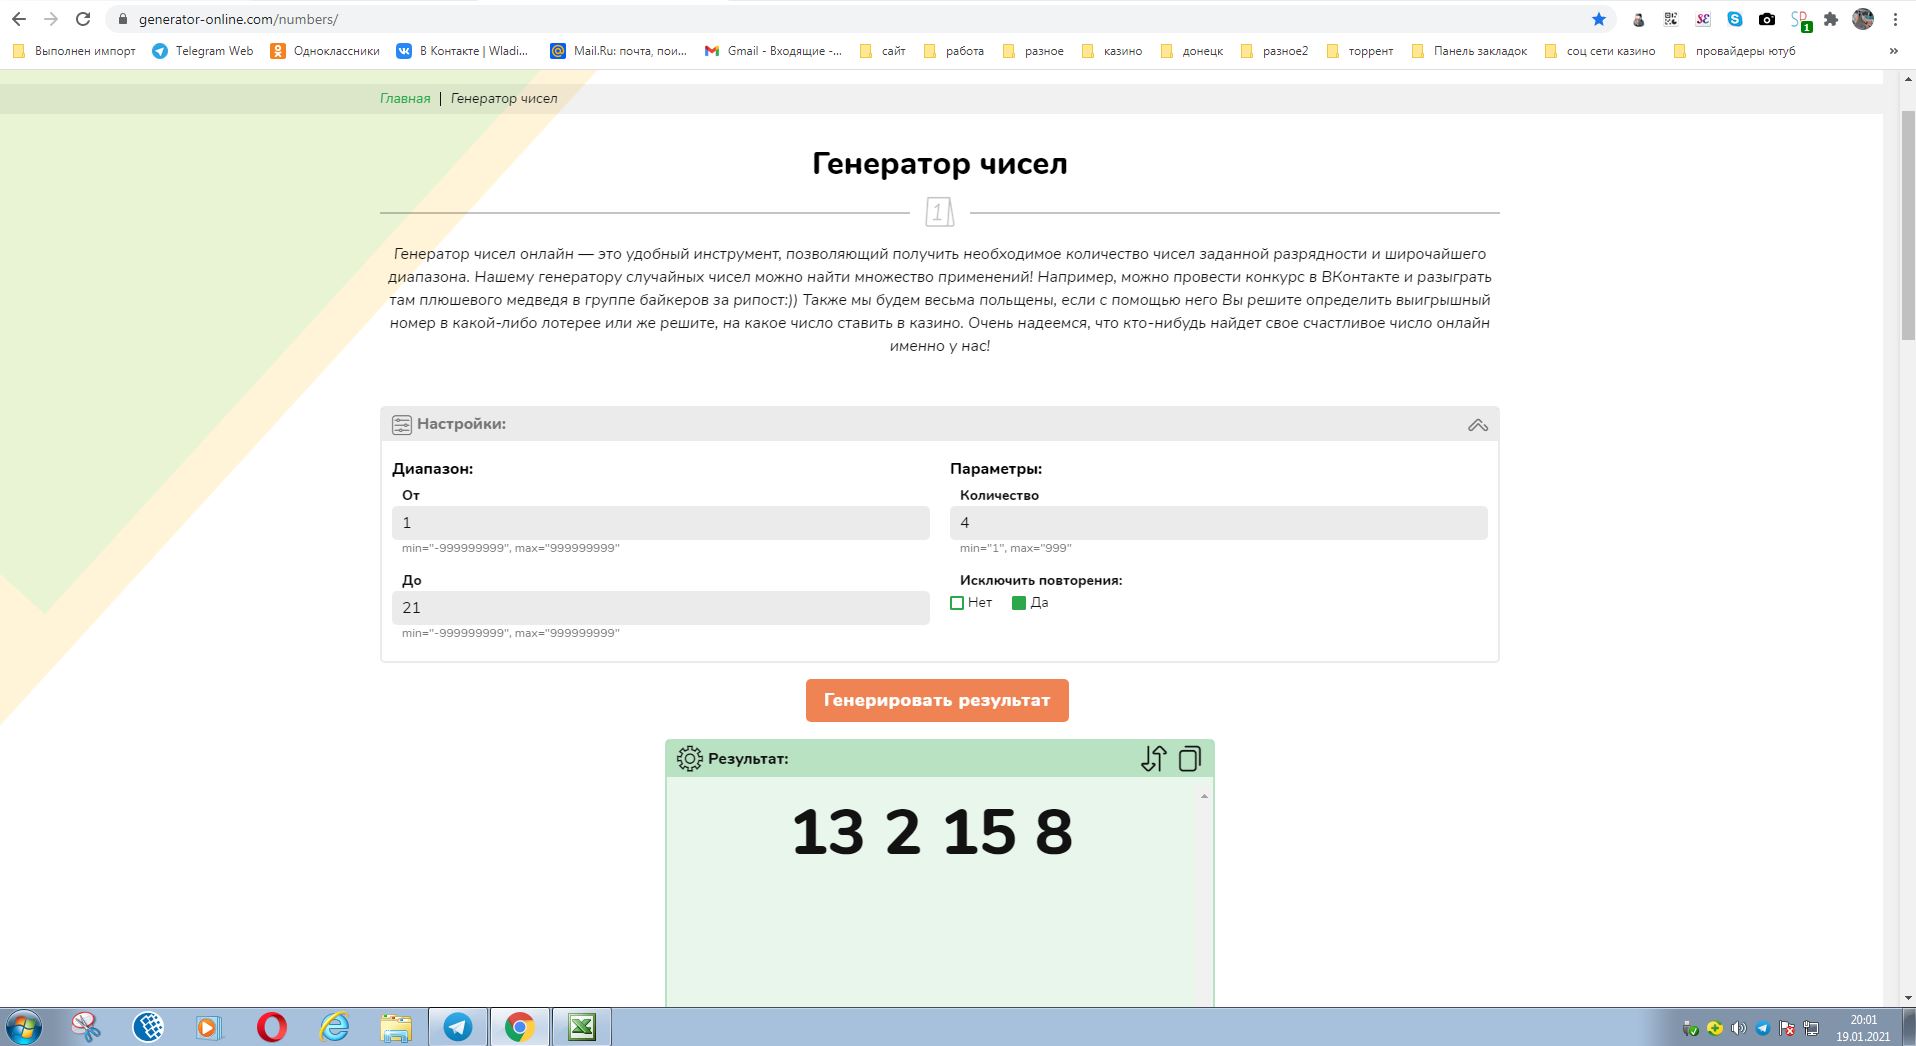The height and width of the screenshot is (1046, 1916).
Task: Open the торрент bookmarks folder
Action: tap(1360, 51)
